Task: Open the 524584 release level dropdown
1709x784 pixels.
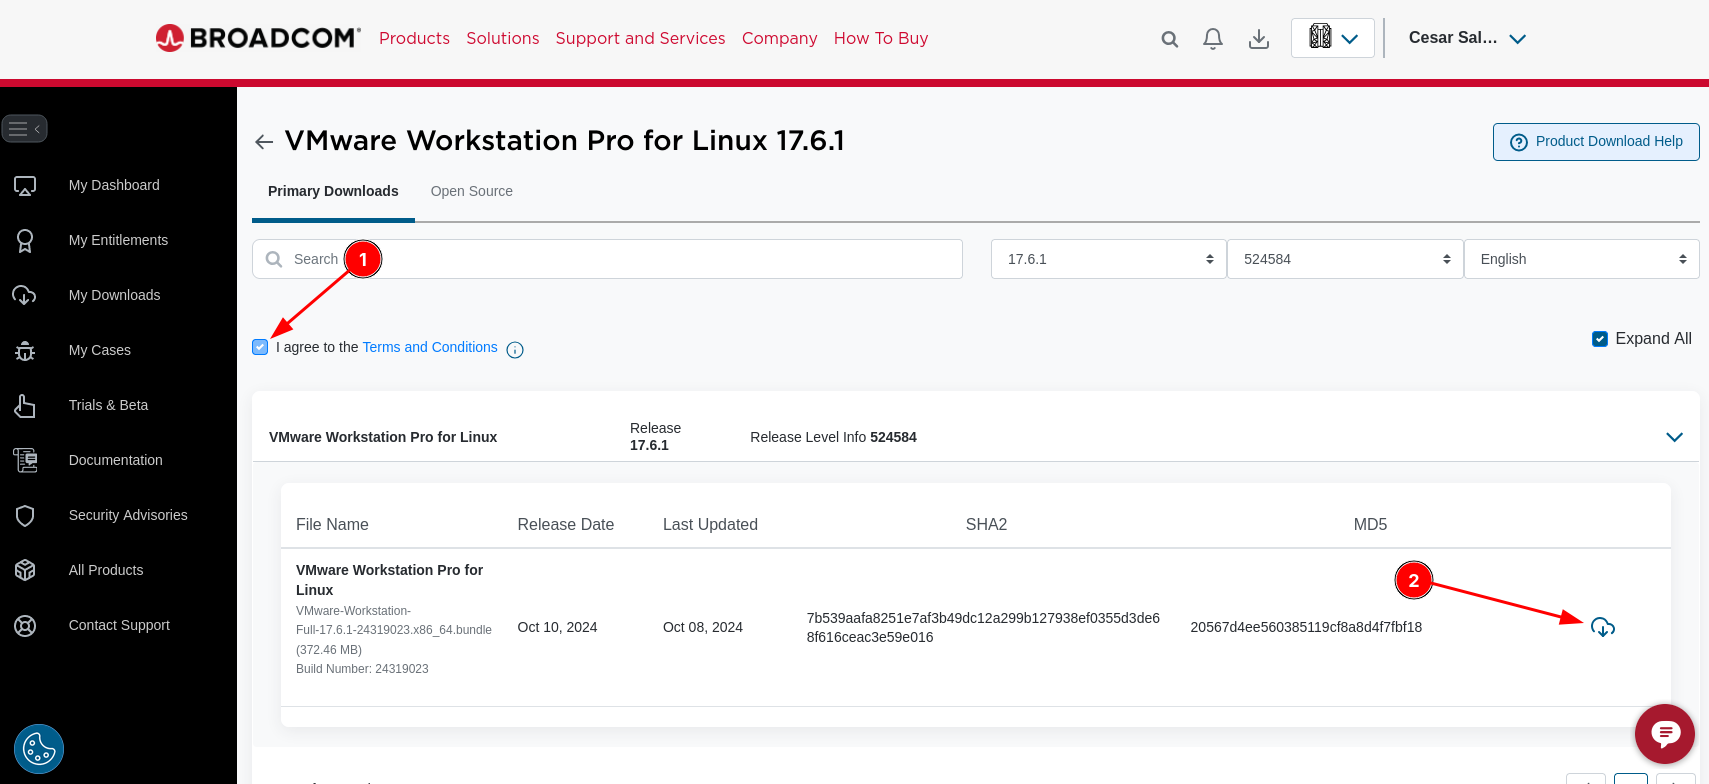Action: coord(1345,259)
